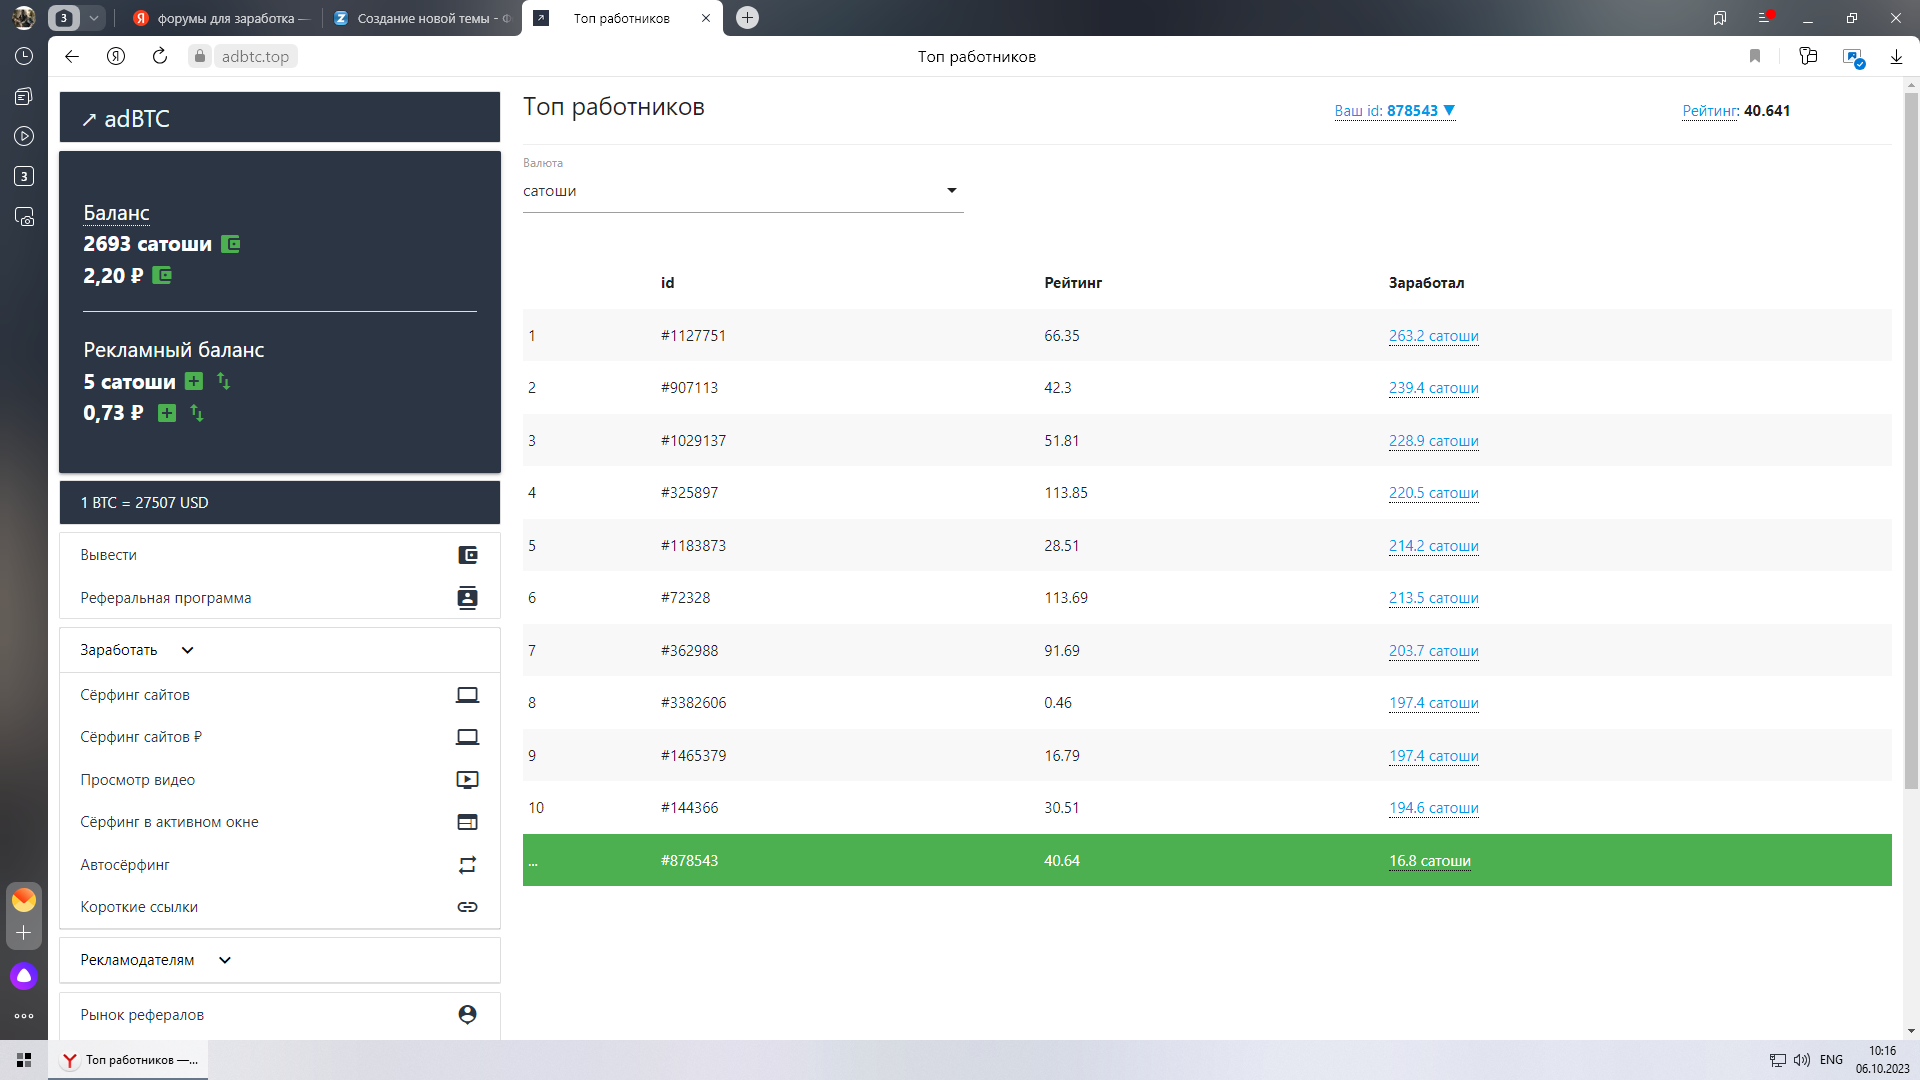
Task: Click the Просмотр видео play icon
Action: point(467,780)
